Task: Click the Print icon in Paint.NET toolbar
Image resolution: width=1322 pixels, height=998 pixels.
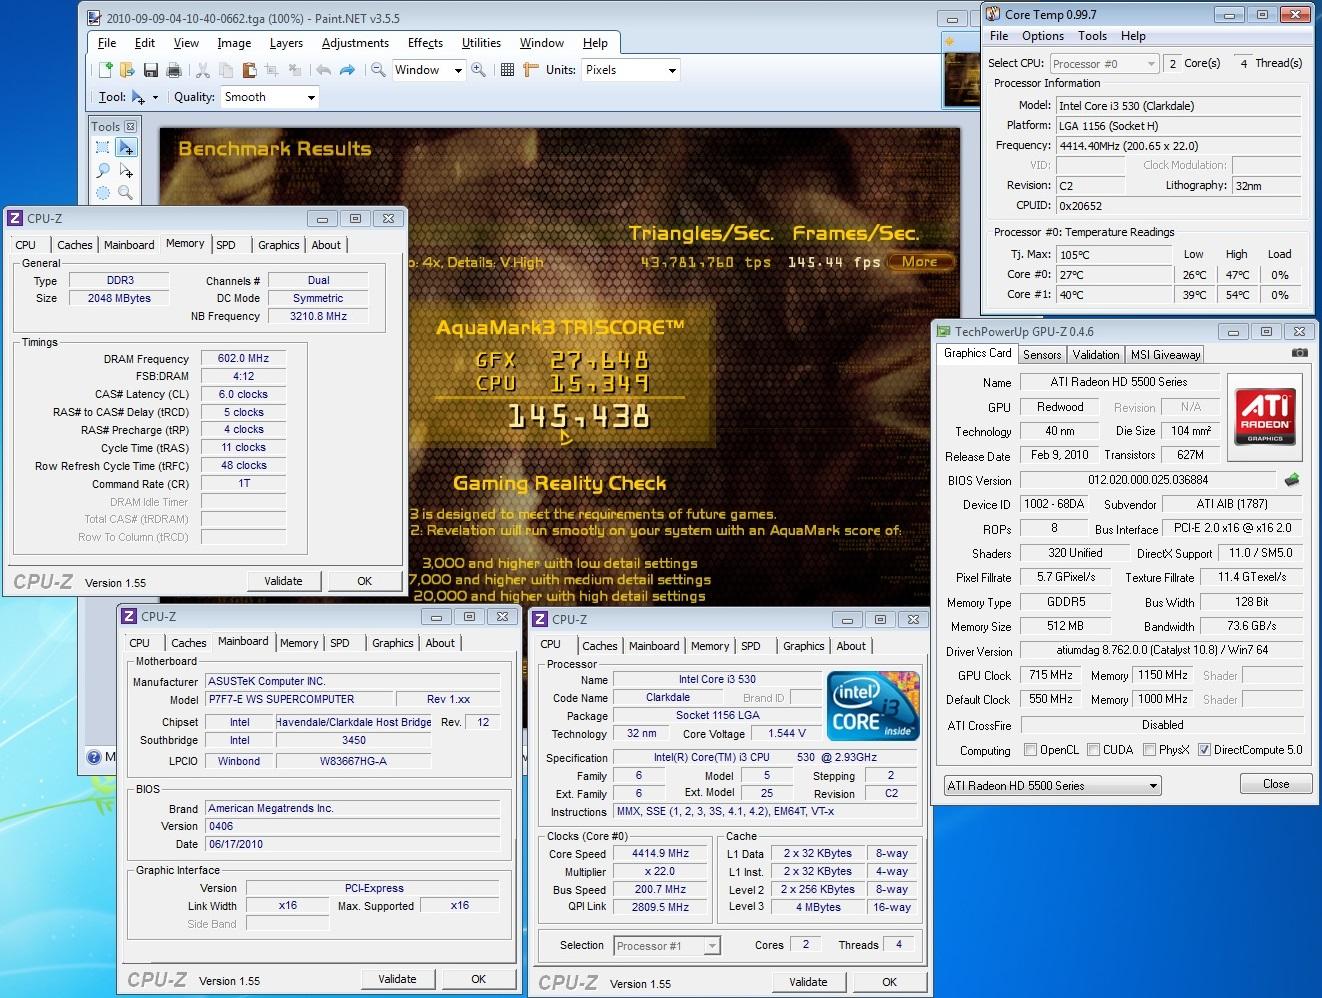Action: click(173, 70)
